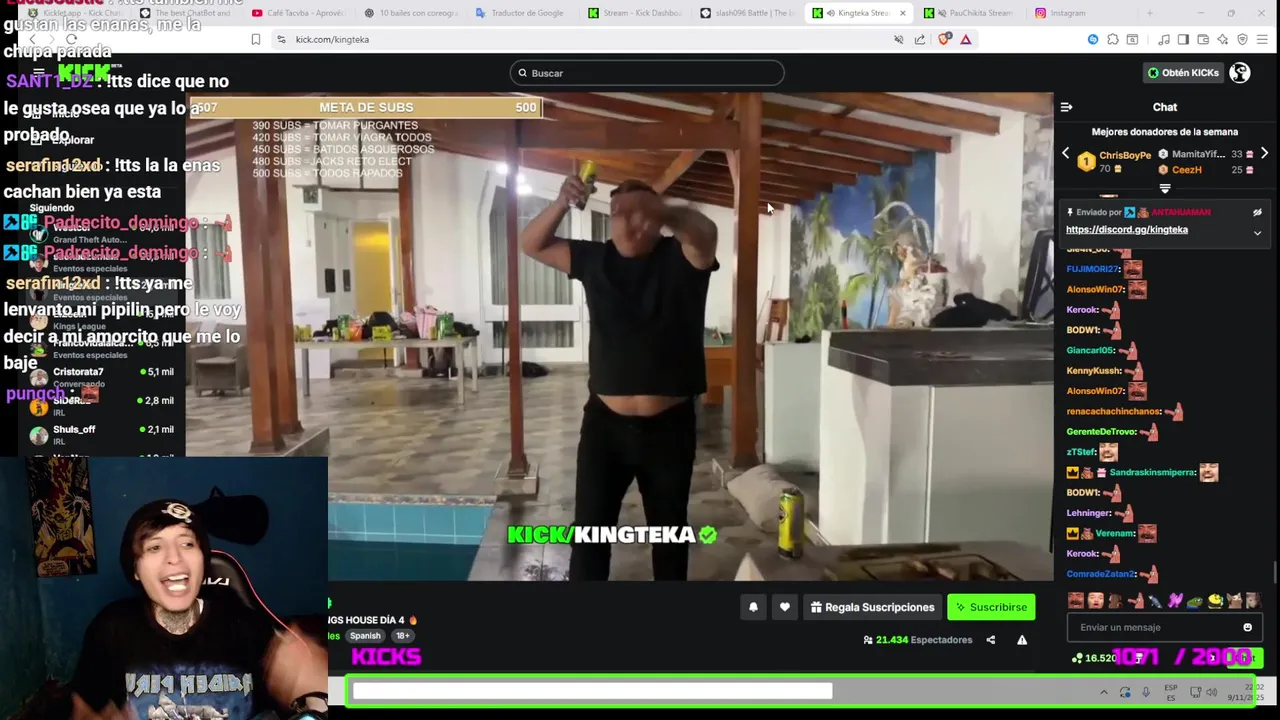This screenshot has height=720, width=1280.
Task: Switch to the Stream - Kick Dashboard tab
Action: tap(637, 13)
